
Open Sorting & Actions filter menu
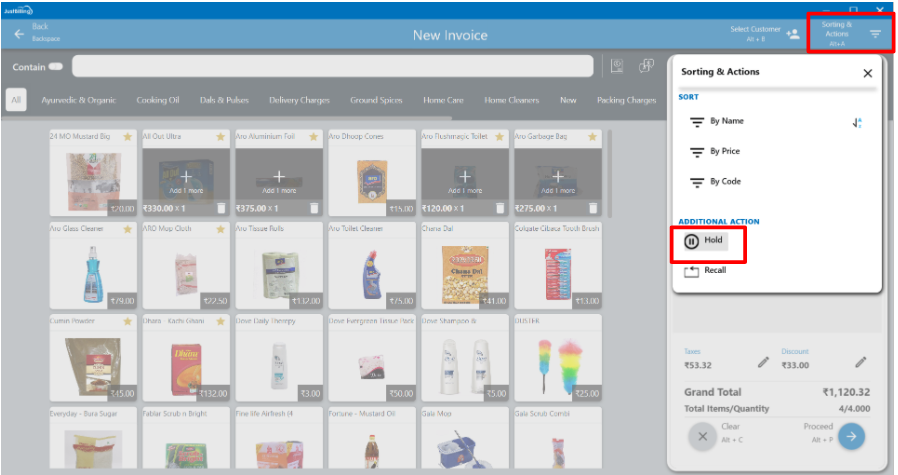coord(875,35)
